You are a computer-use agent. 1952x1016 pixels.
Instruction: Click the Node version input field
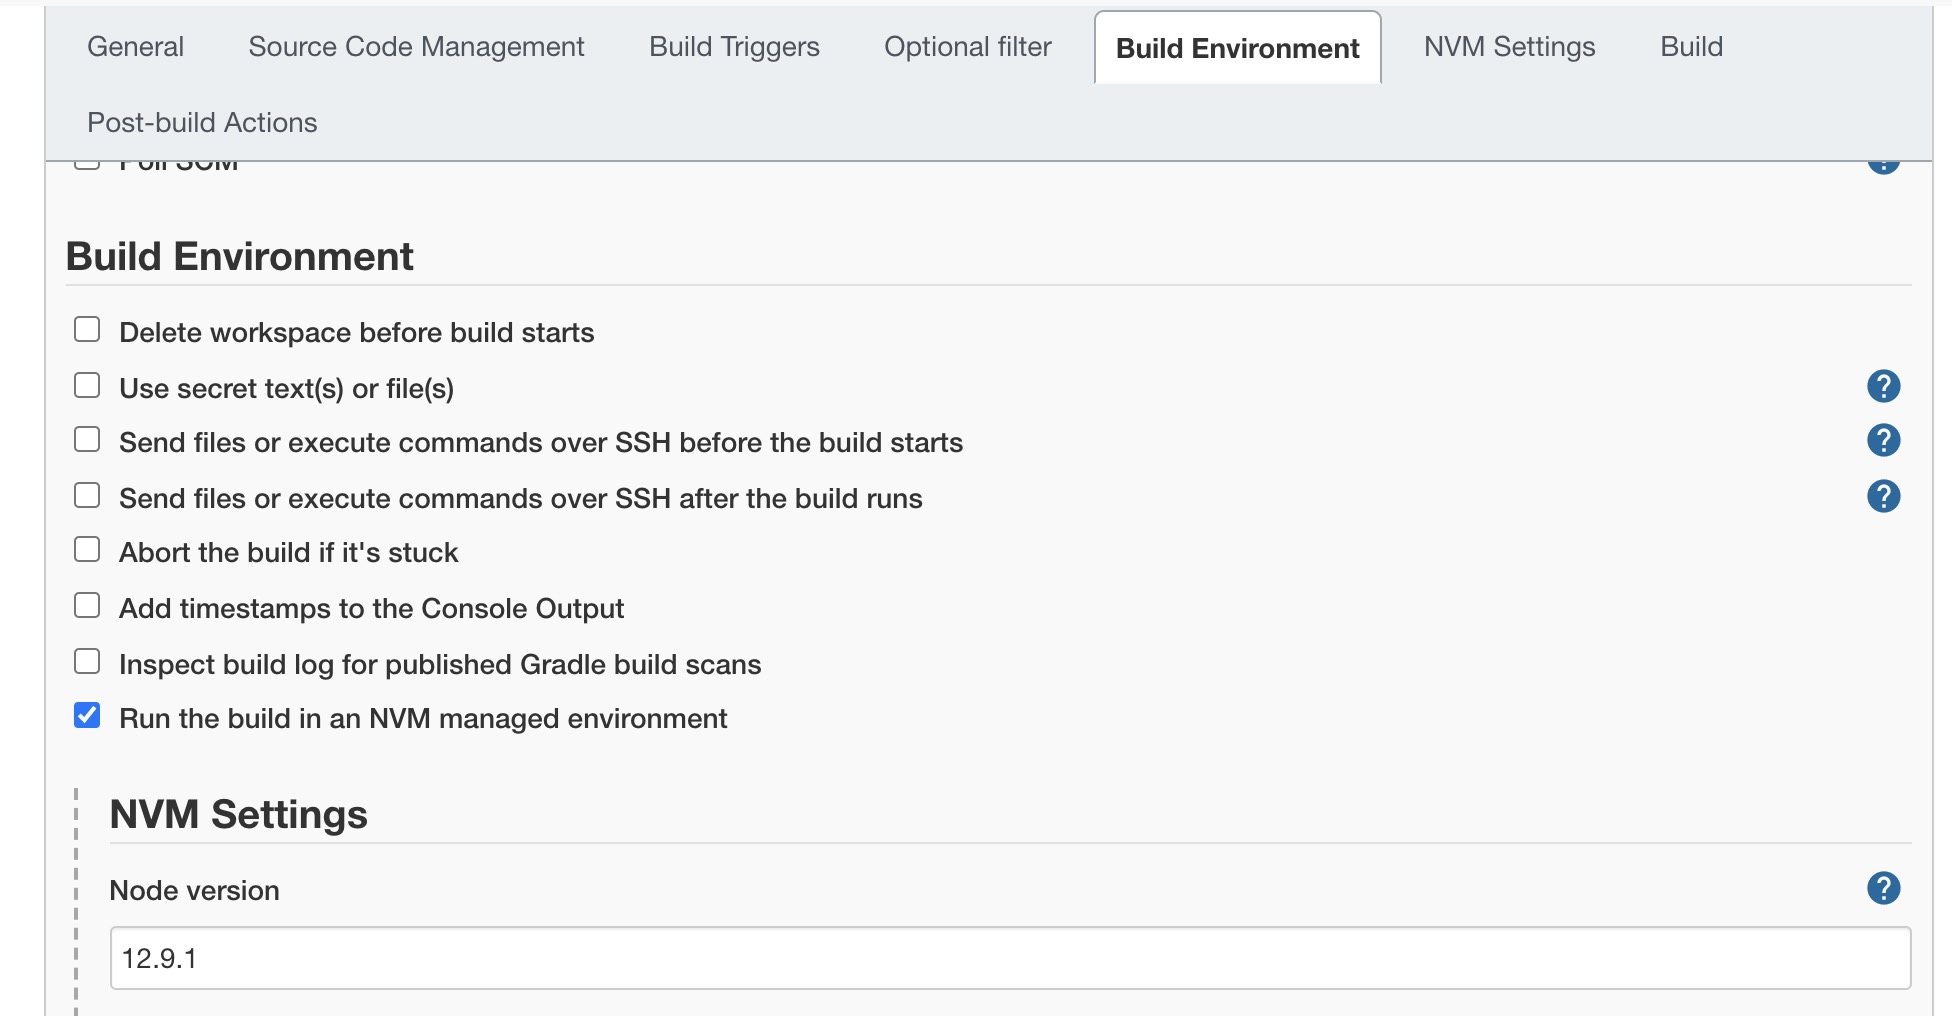[1010, 958]
